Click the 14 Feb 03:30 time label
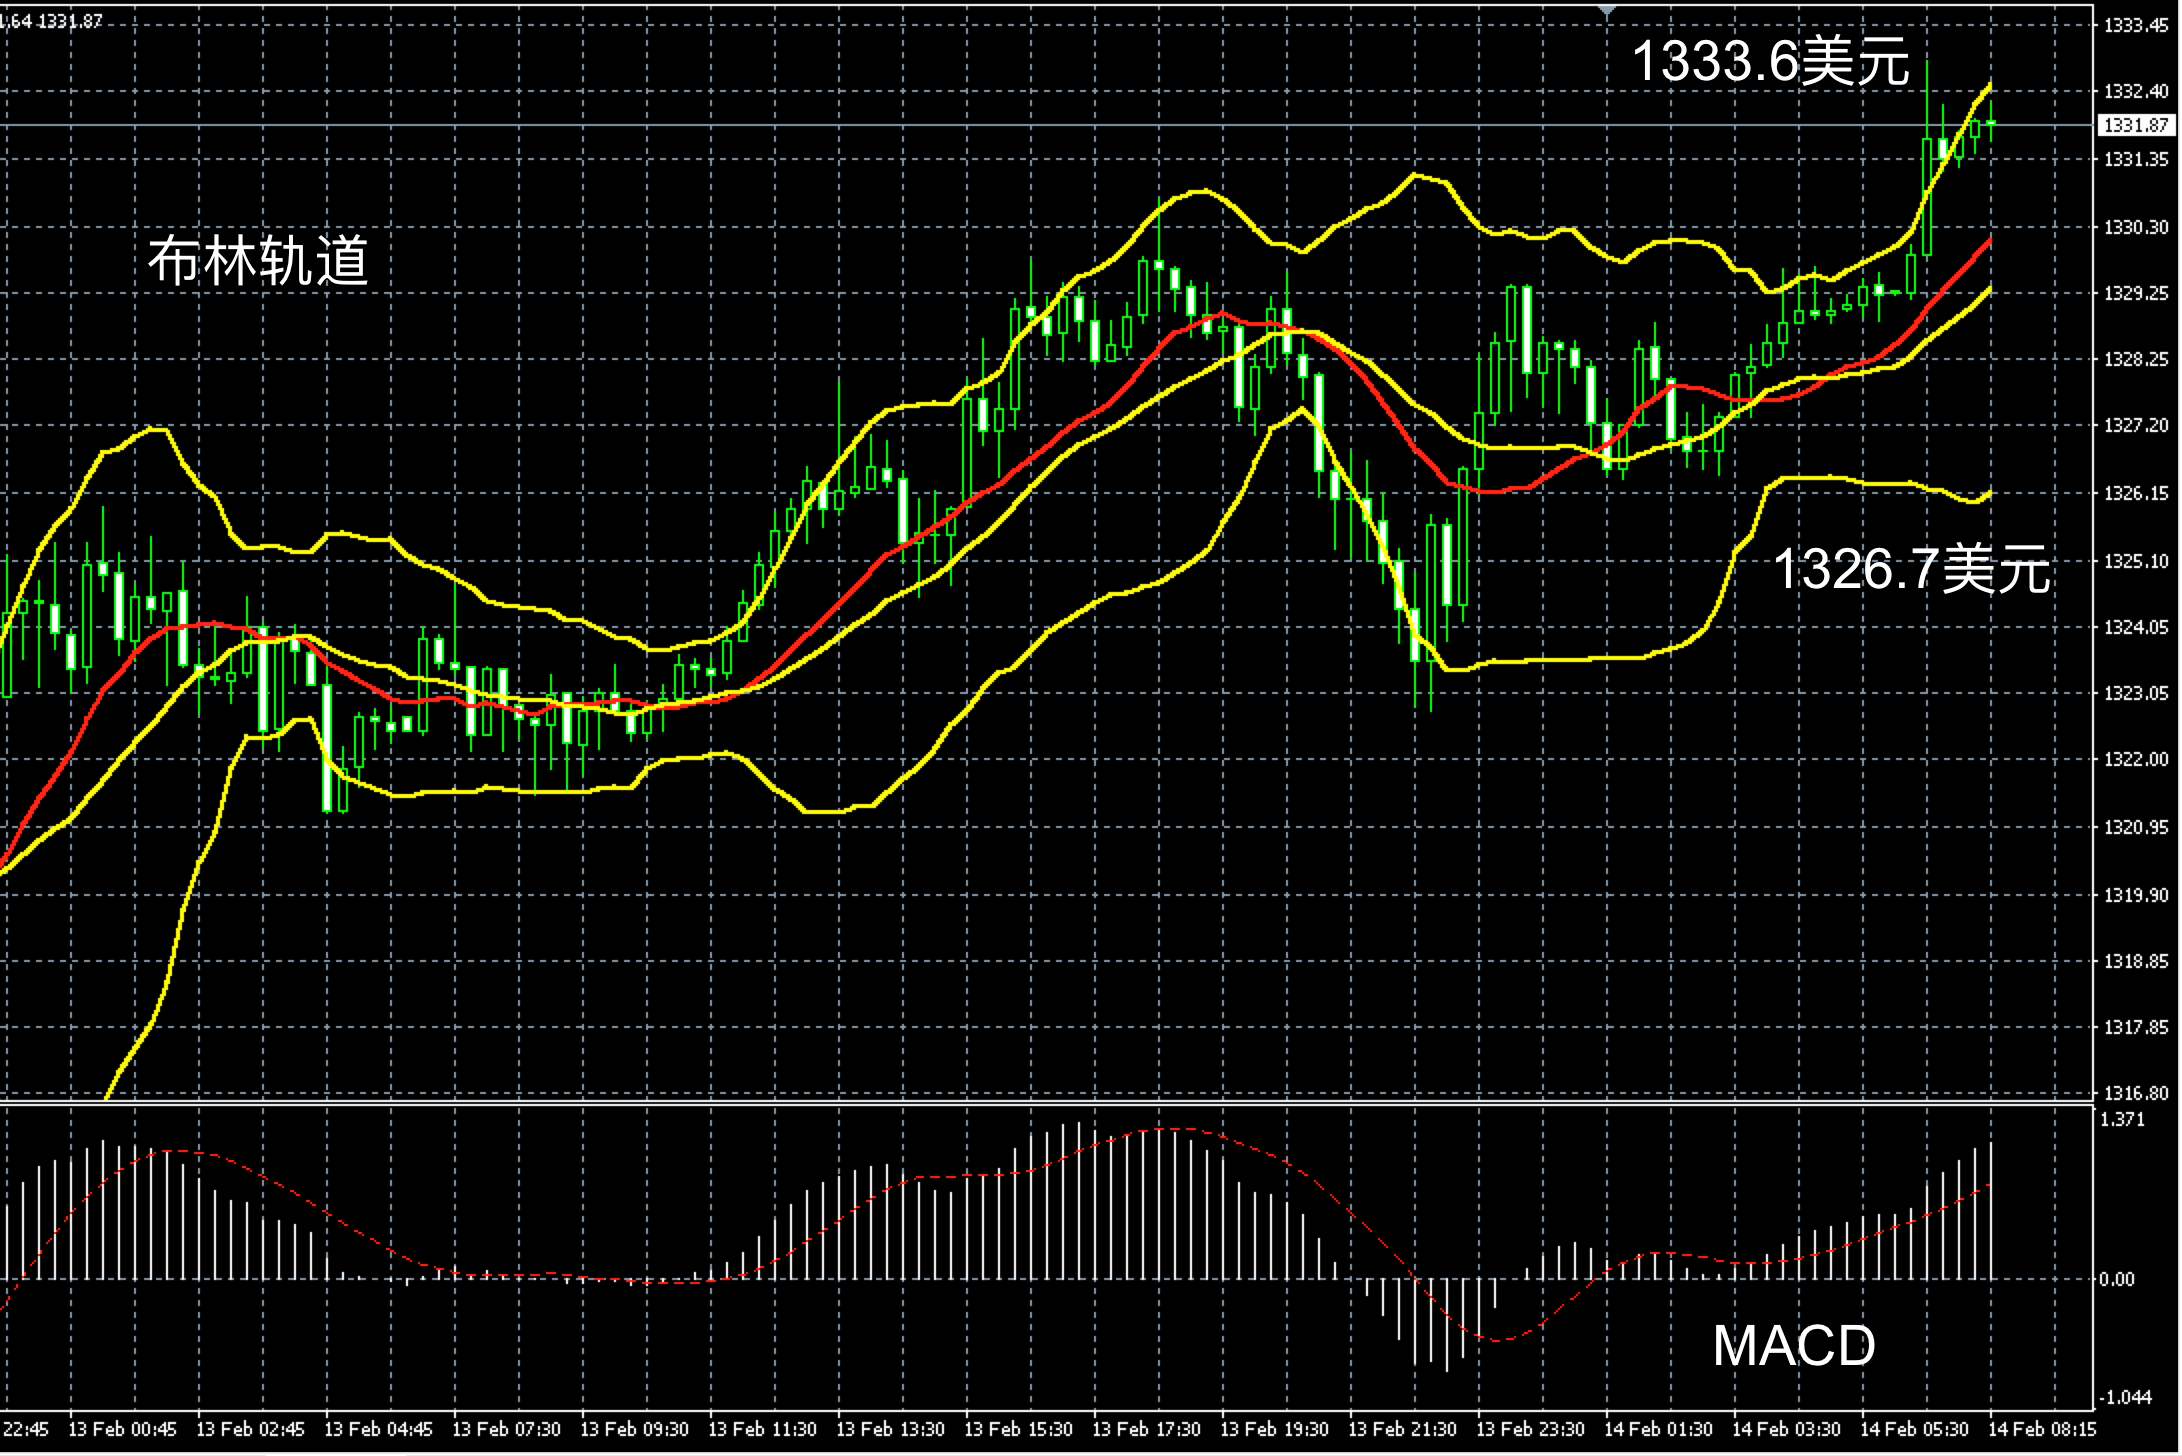 [1786, 1429]
